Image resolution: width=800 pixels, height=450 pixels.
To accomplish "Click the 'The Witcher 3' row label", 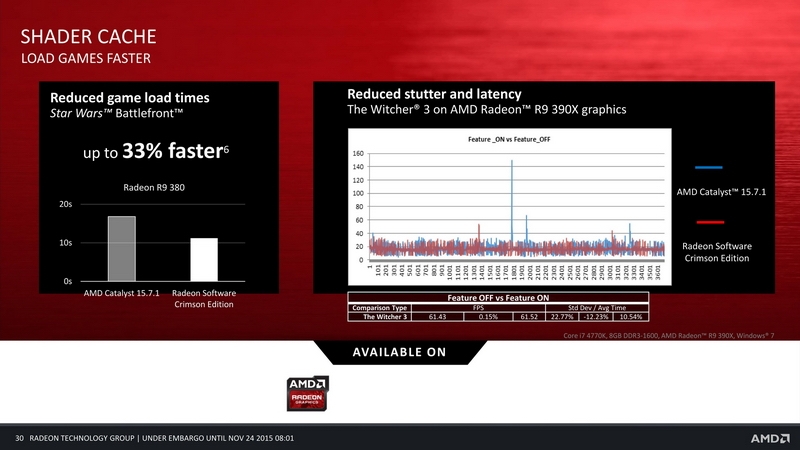I will [x=385, y=317].
